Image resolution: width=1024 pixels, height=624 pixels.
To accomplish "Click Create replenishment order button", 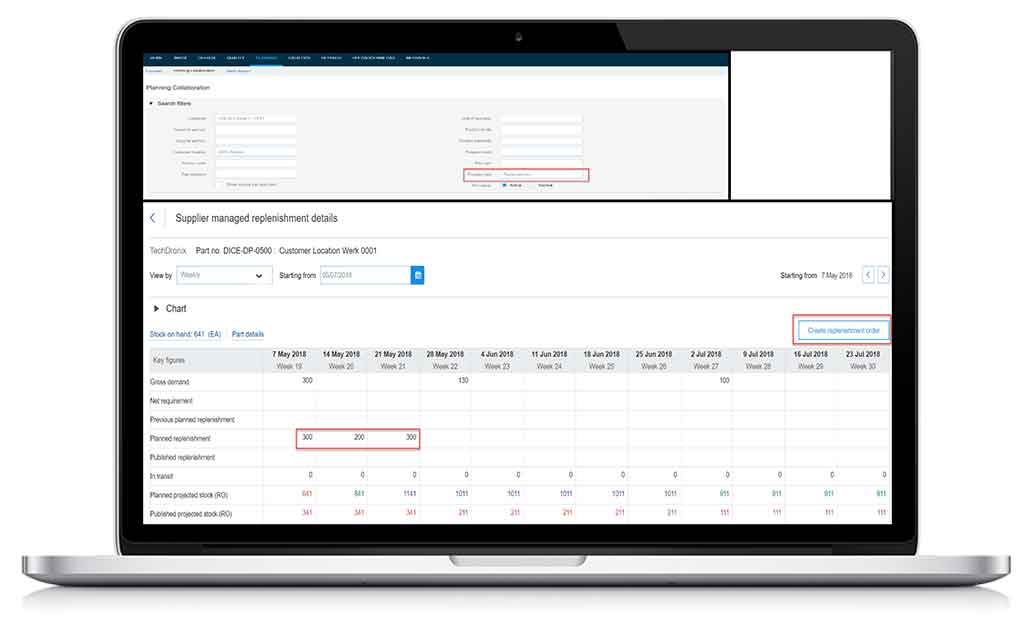I will tap(843, 330).
